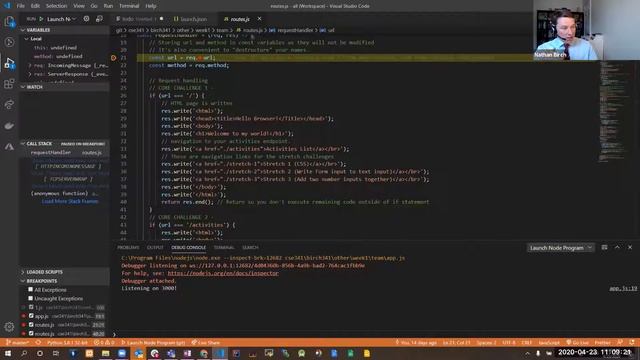Click Launch Node Program in status bar
The width and height of the screenshot is (640, 360).
(x=153, y=342)
